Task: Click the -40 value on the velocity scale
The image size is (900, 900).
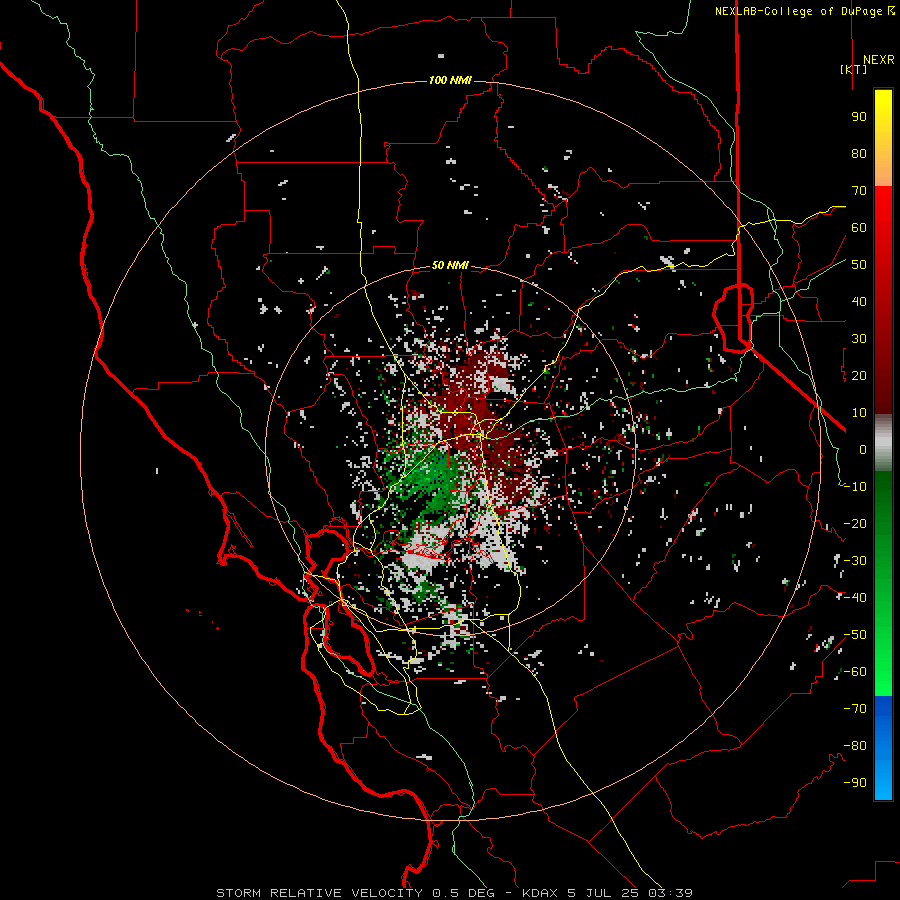Action: click(855, 598)
